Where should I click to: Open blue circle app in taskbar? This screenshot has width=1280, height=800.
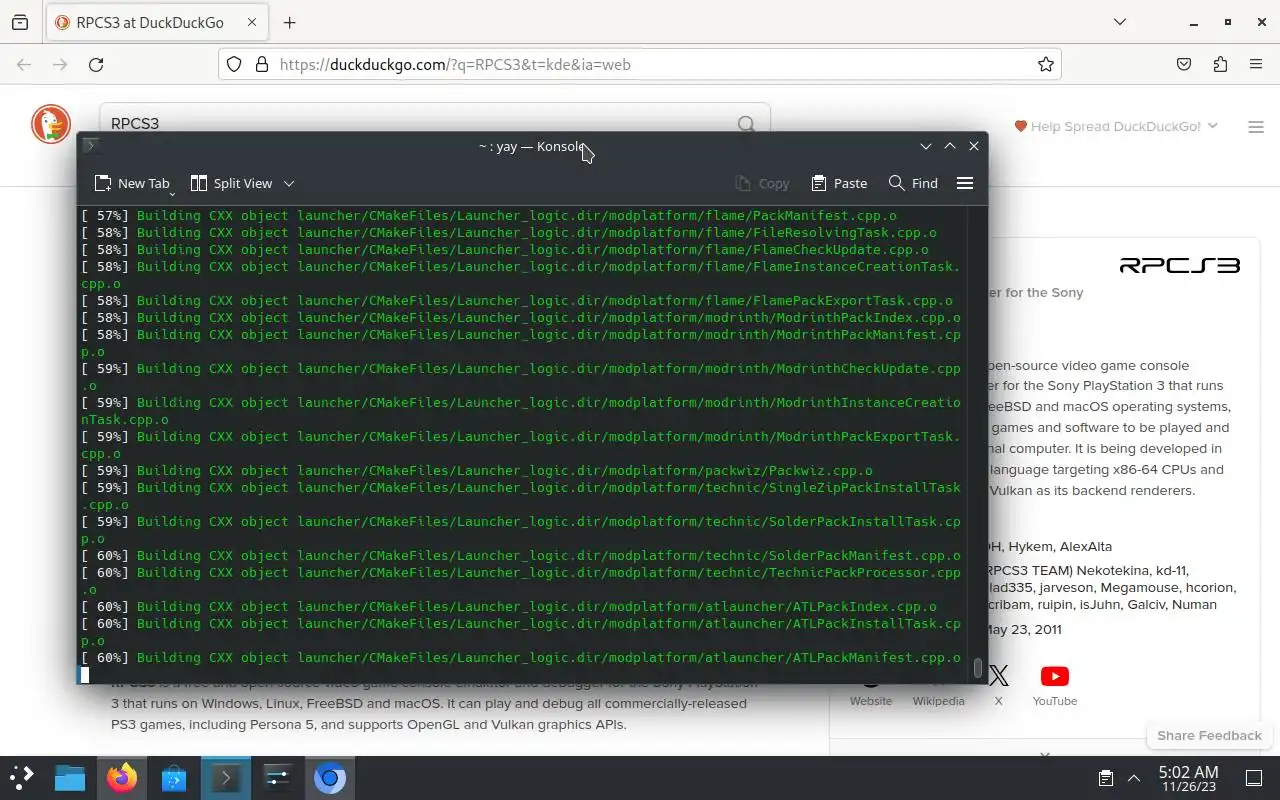coord(330,777)
